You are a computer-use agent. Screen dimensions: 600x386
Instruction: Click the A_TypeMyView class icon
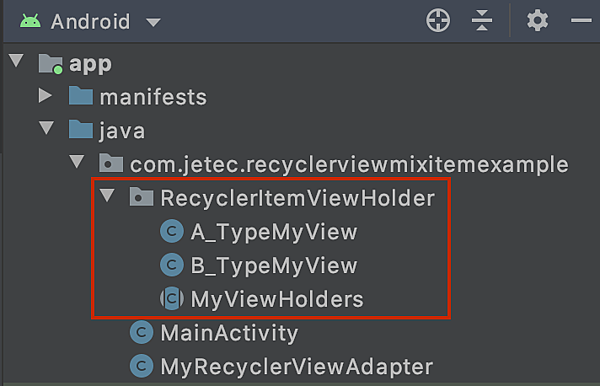pyautogui.click(x=172, y=231)
